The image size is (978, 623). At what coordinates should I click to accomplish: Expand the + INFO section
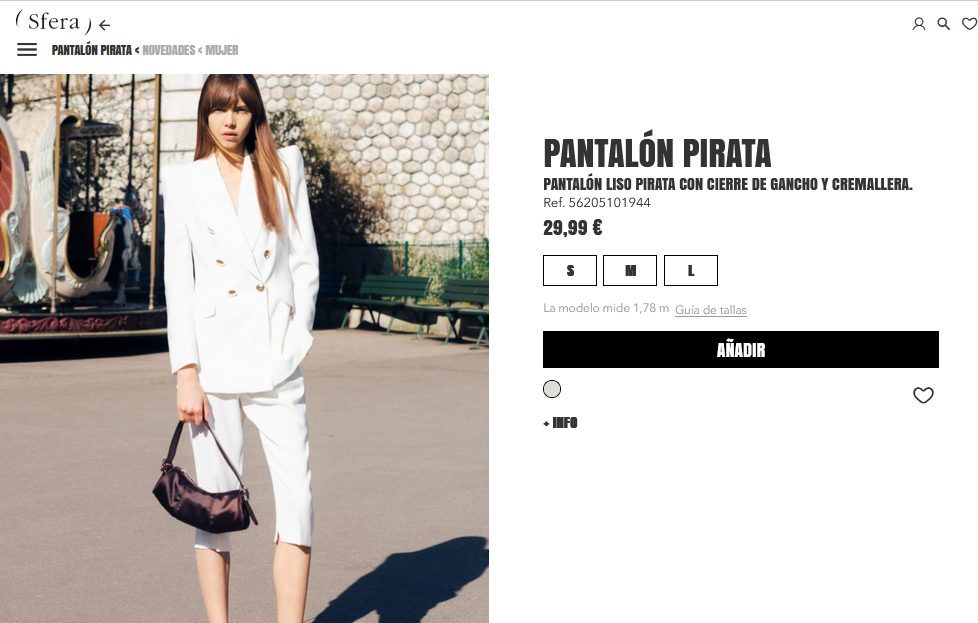(560, 423)
